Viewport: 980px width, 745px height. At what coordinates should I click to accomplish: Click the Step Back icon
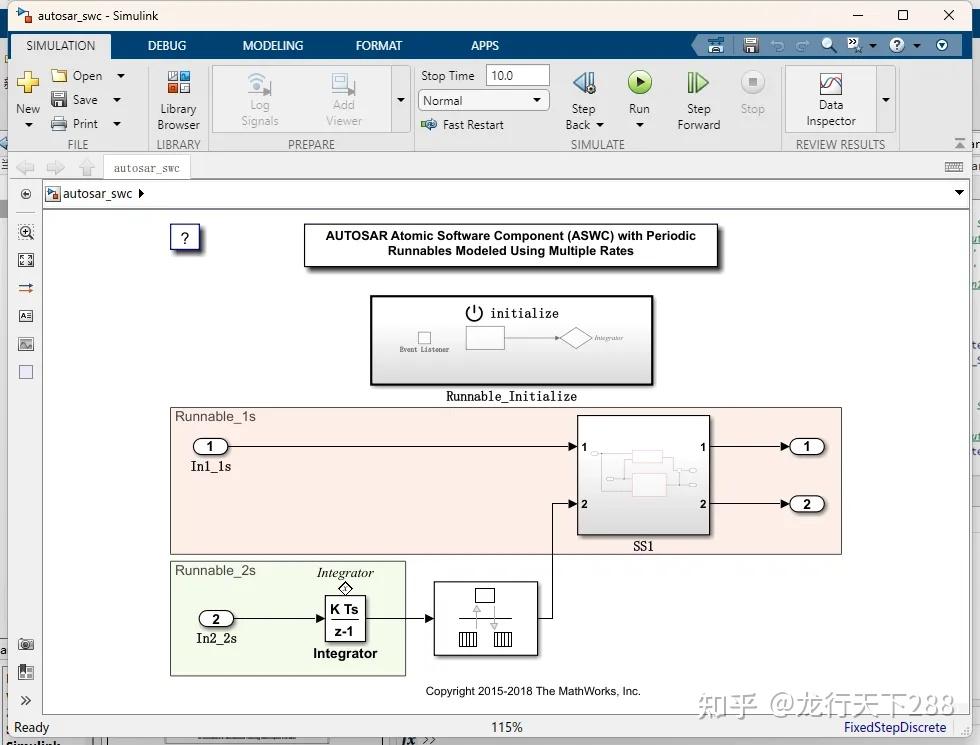(x=584, y=82)
